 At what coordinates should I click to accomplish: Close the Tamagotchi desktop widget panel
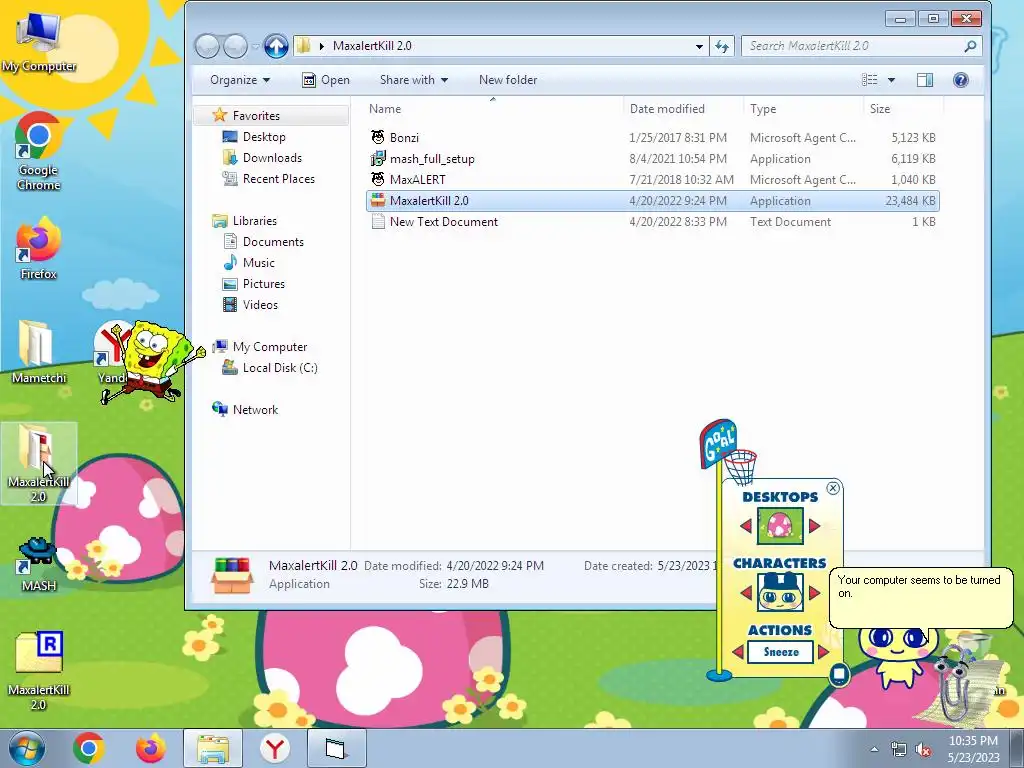833,488
